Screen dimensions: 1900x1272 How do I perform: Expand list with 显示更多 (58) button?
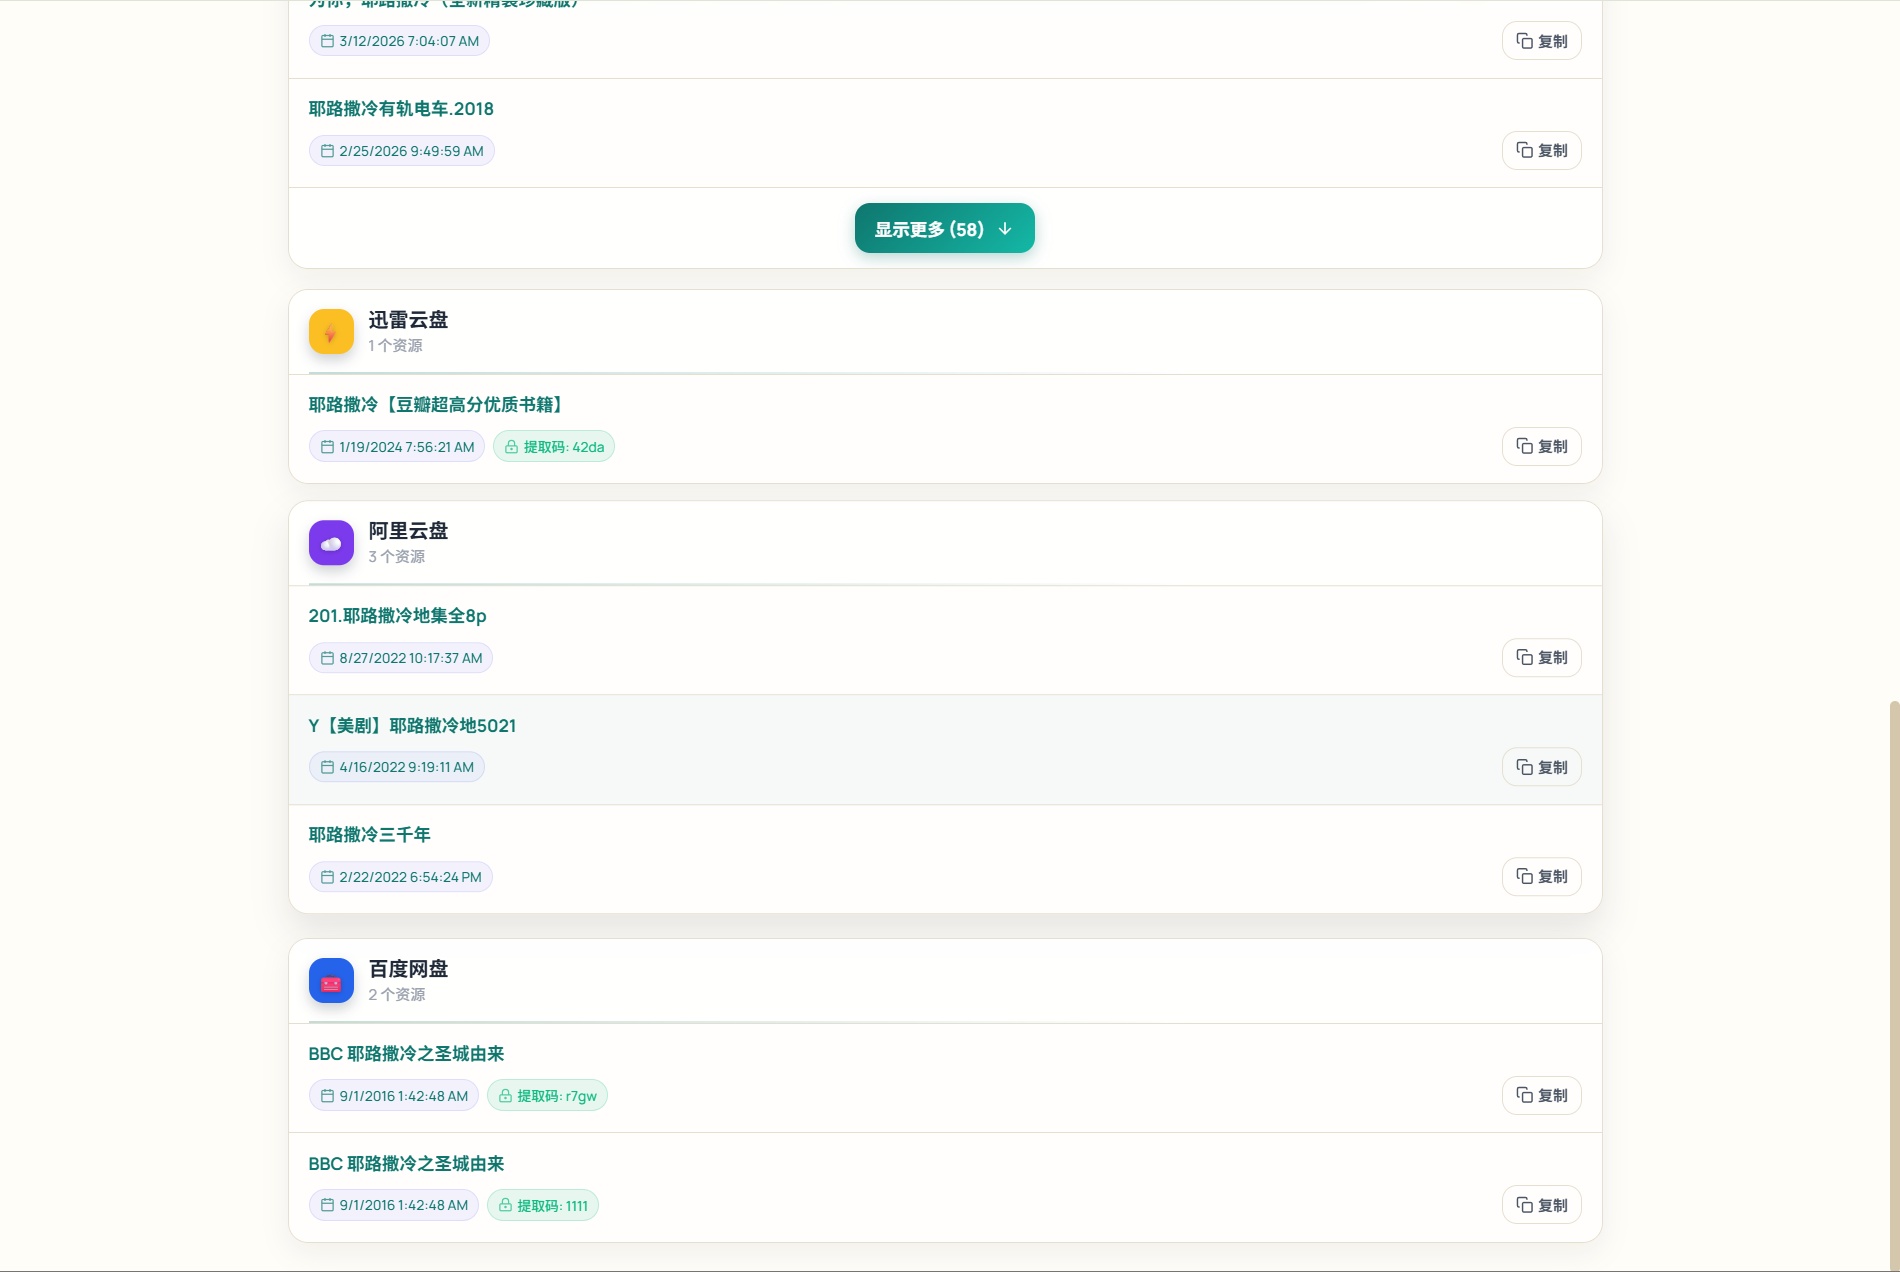click(x=944, y=229)
